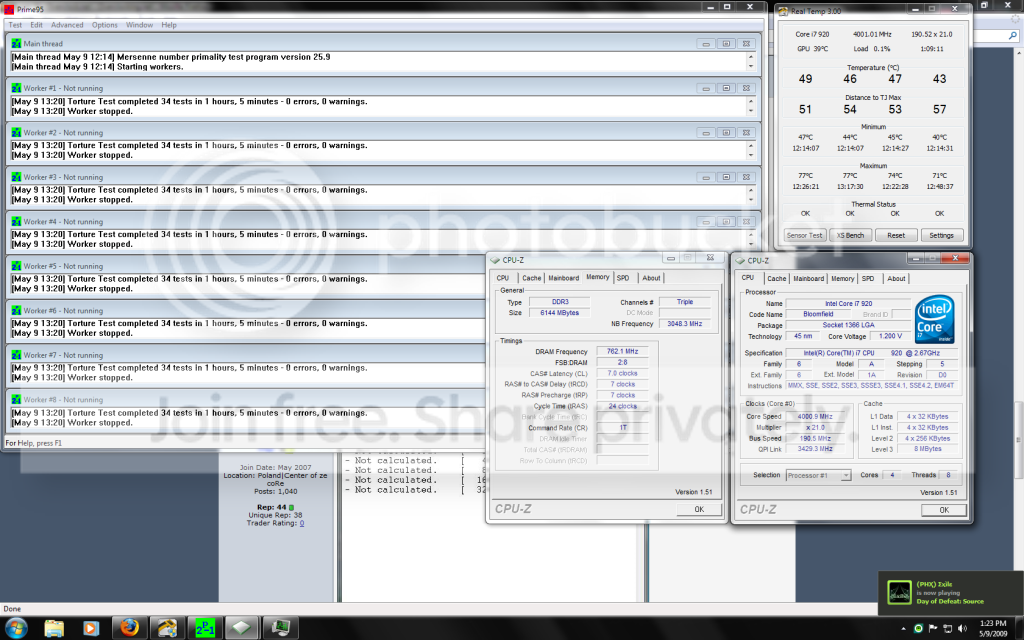Viewport: 1024px width, 640px height.
Task: Open the Help menu in Prime95
Action: coord(169,25)
